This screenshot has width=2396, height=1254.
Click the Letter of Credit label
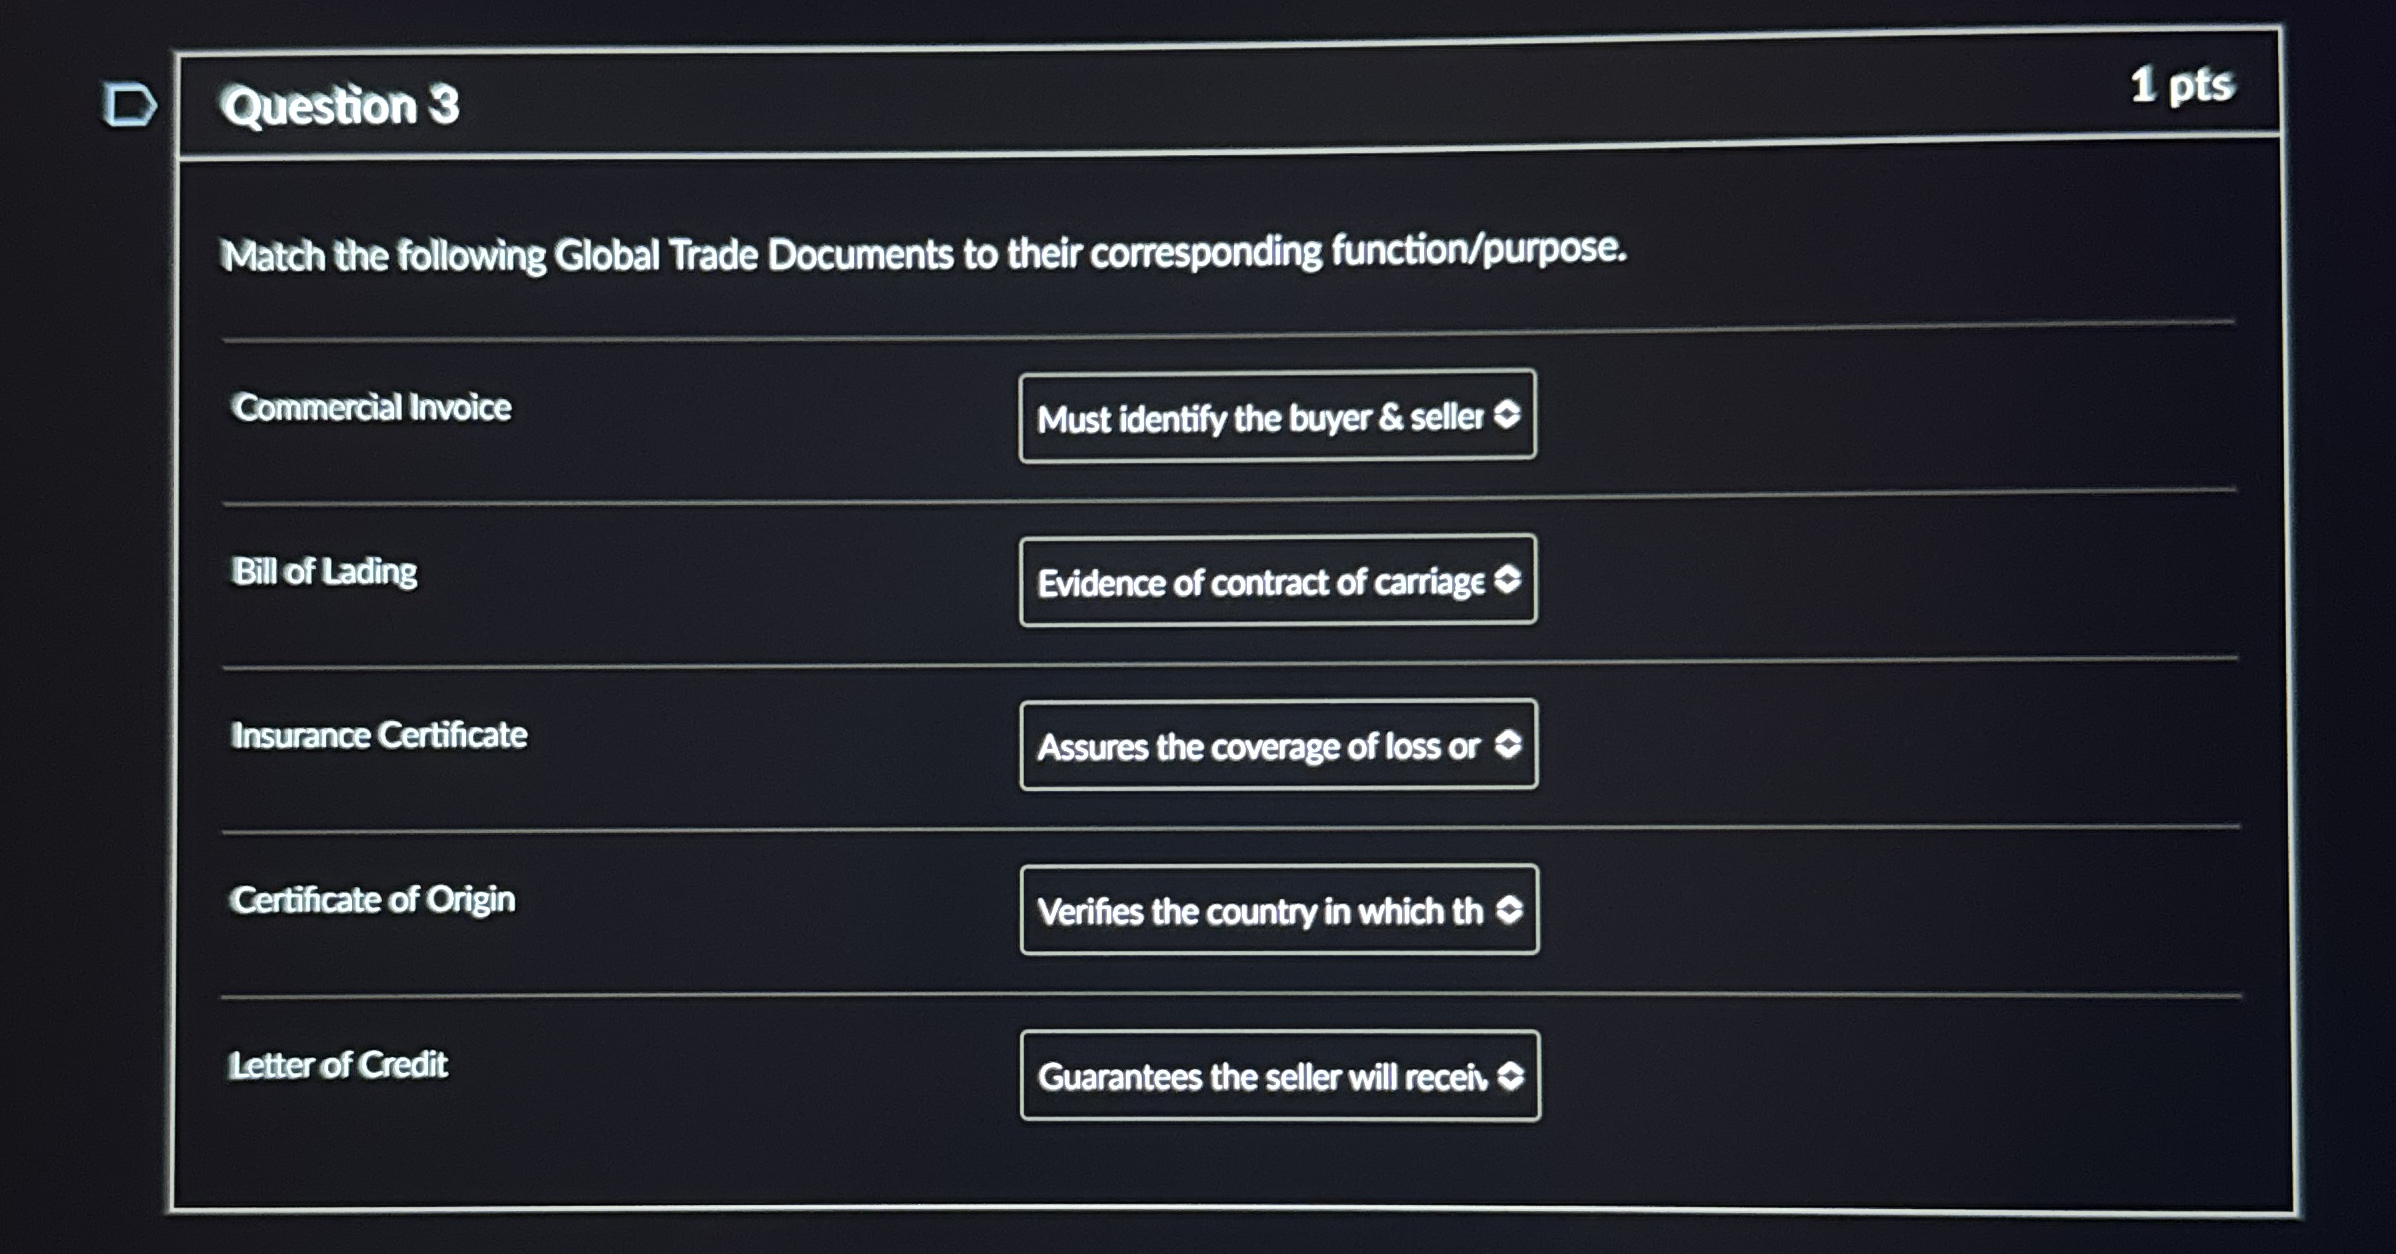(x=338, y=1064)
